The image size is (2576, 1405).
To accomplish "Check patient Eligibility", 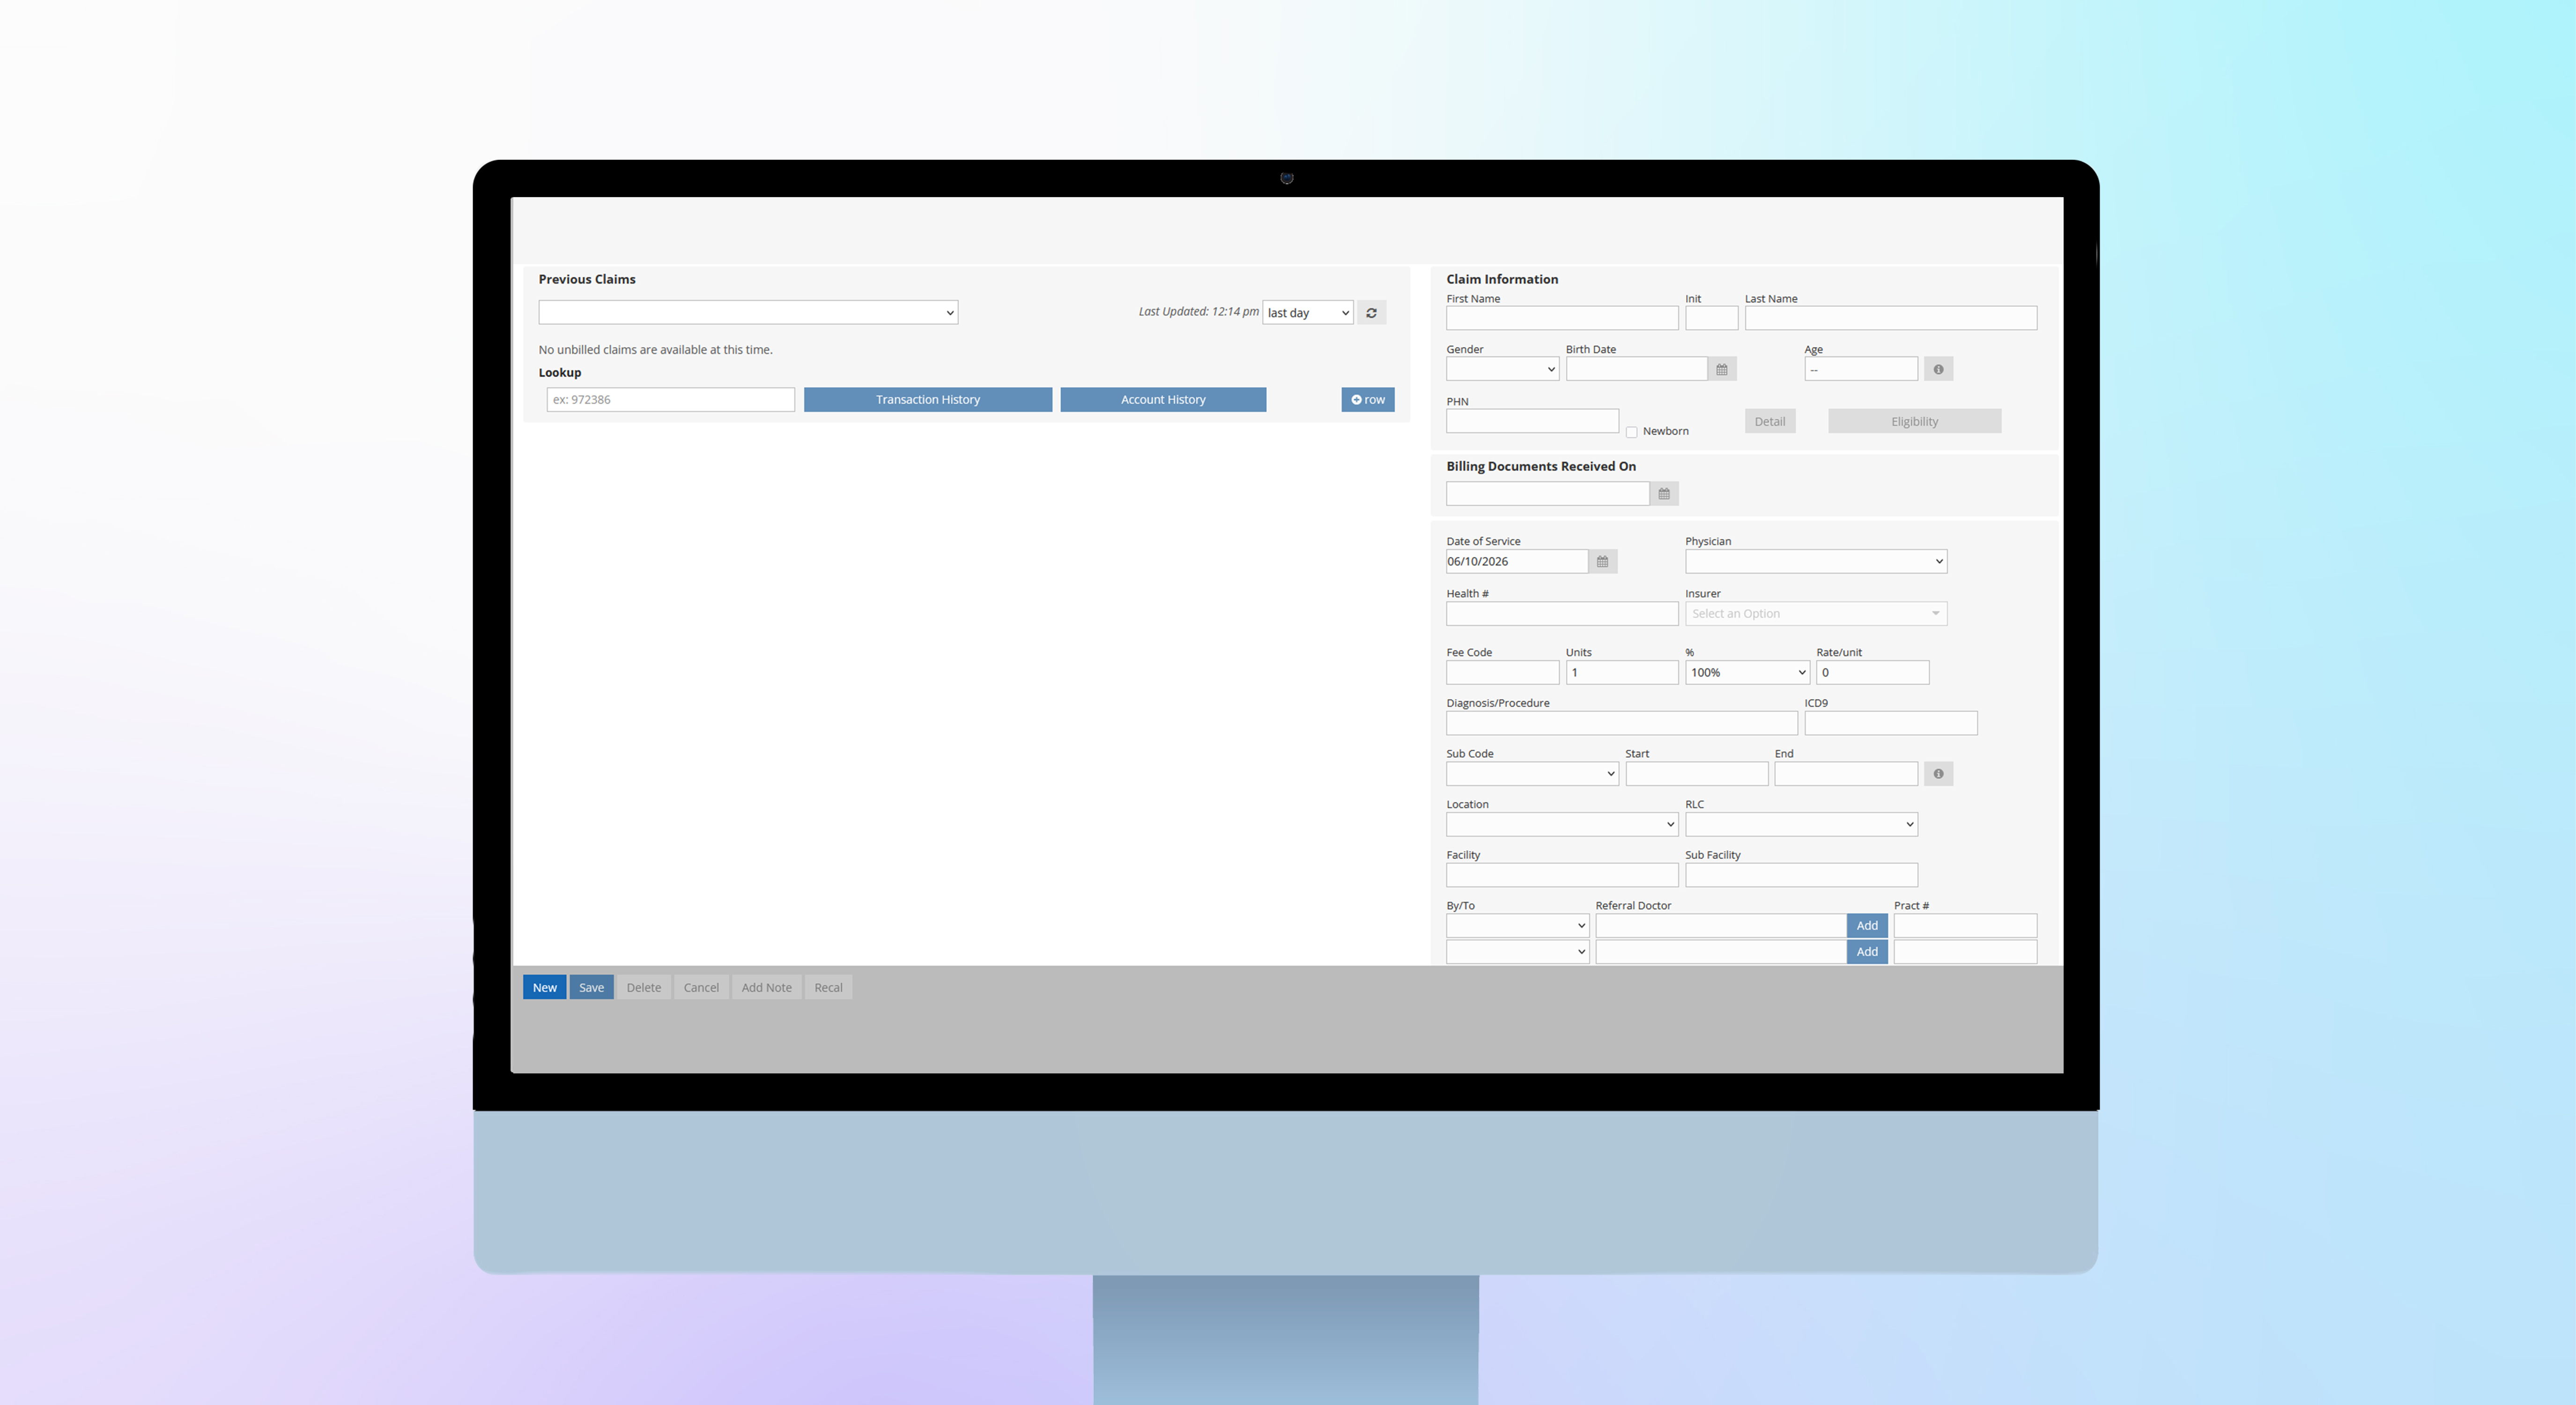I will 1914,421.
